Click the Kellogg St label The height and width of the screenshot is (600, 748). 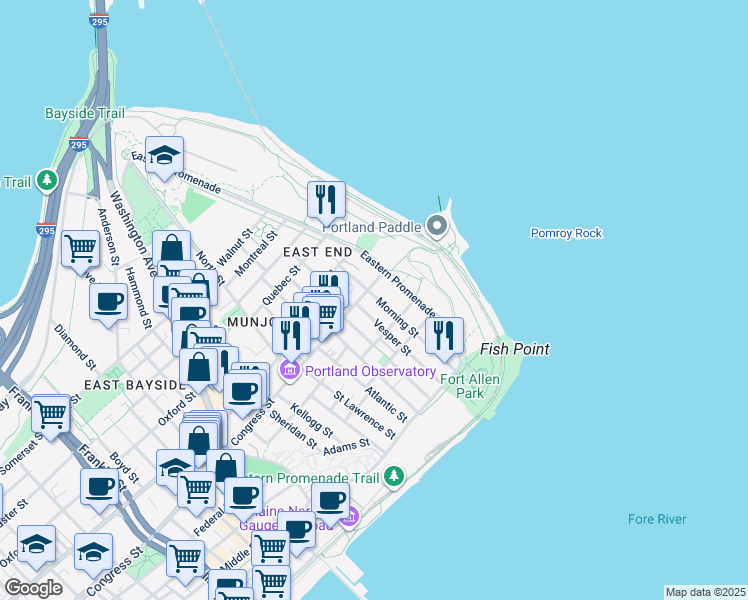click(x=311, y=420)
